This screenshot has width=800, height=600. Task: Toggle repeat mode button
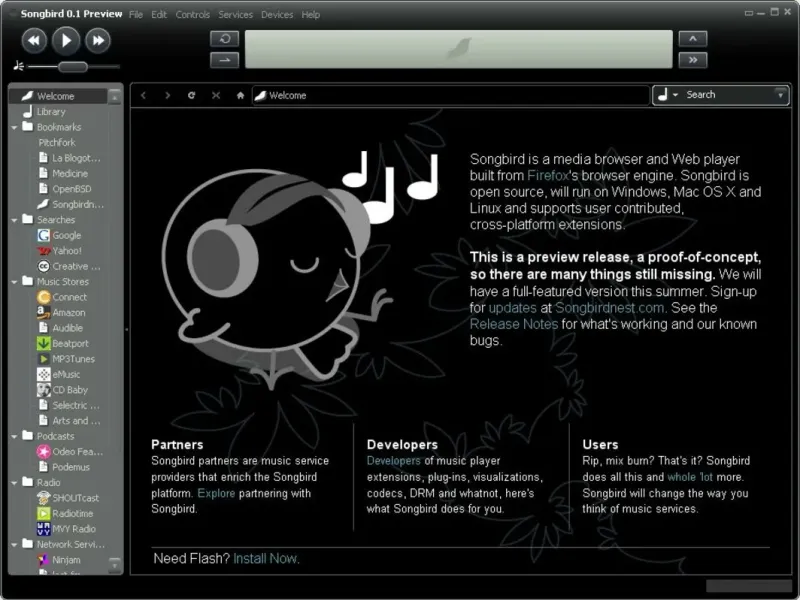(224, 39)
